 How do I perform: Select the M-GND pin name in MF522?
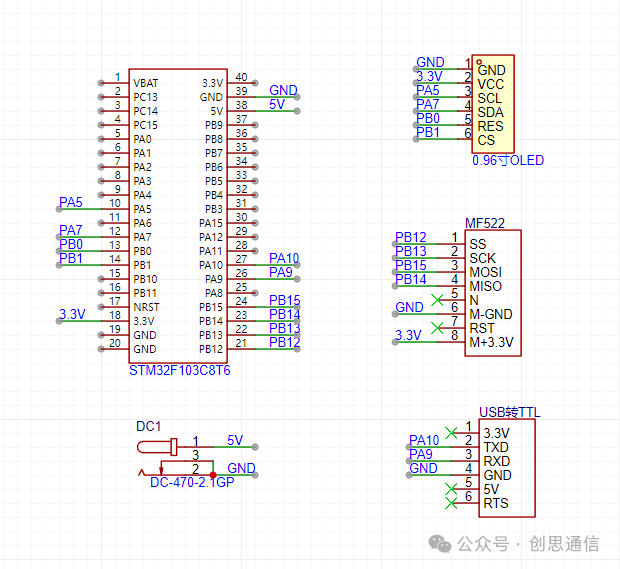pyautogui.click(x=491, y=314)
